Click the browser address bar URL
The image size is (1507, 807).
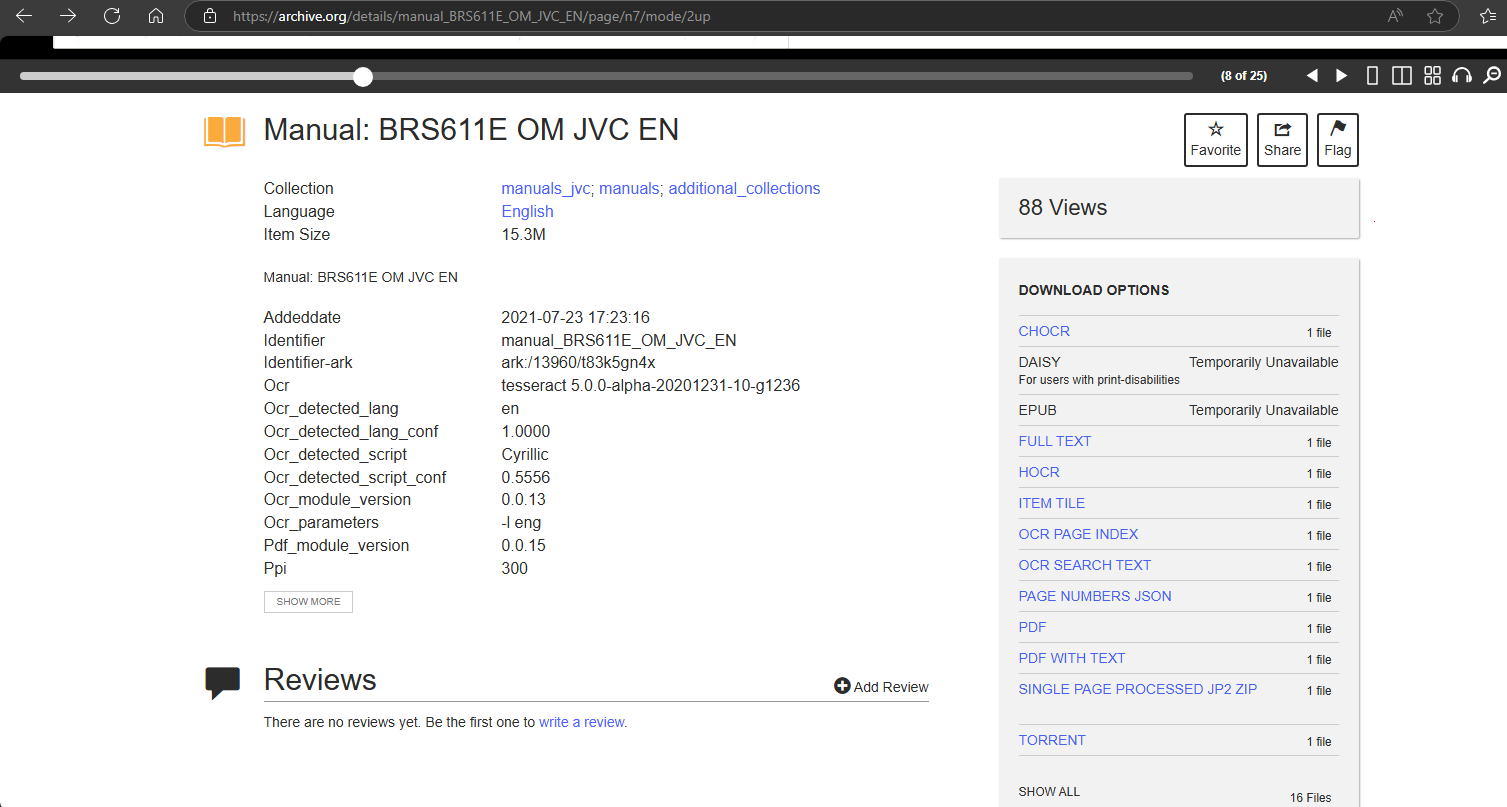(472, 16)
